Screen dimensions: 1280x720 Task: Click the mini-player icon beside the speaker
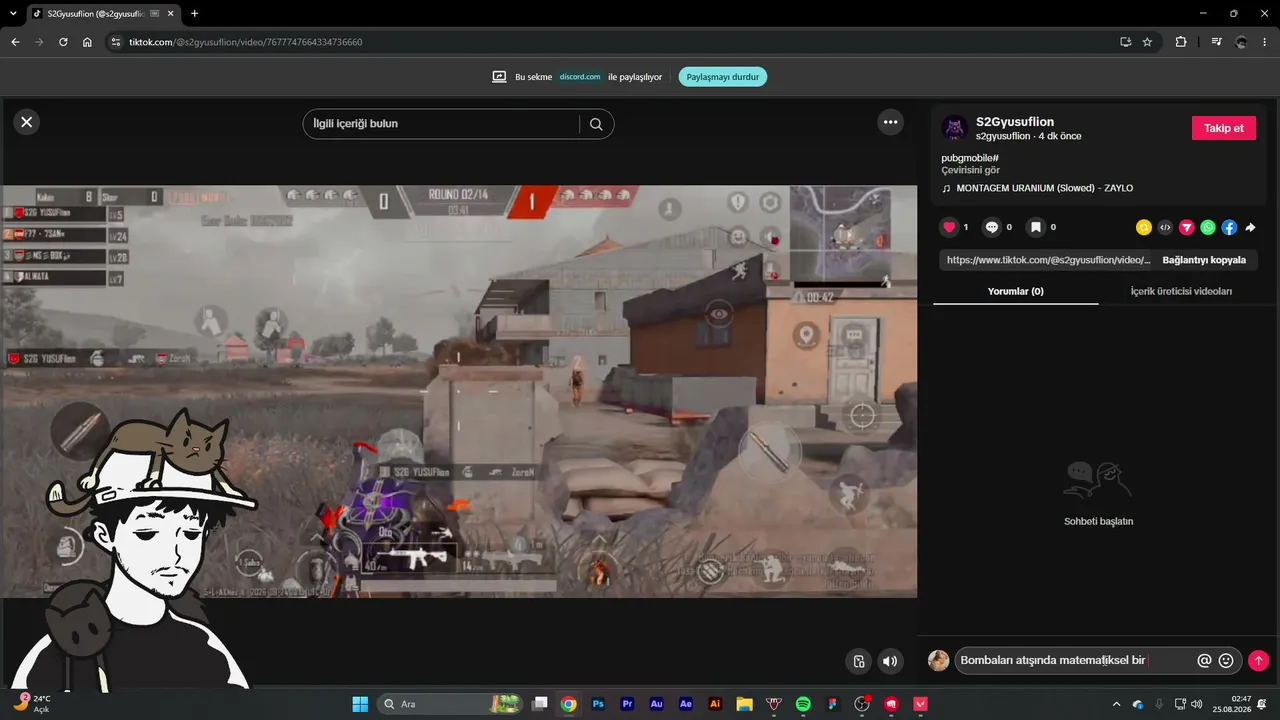859,660
